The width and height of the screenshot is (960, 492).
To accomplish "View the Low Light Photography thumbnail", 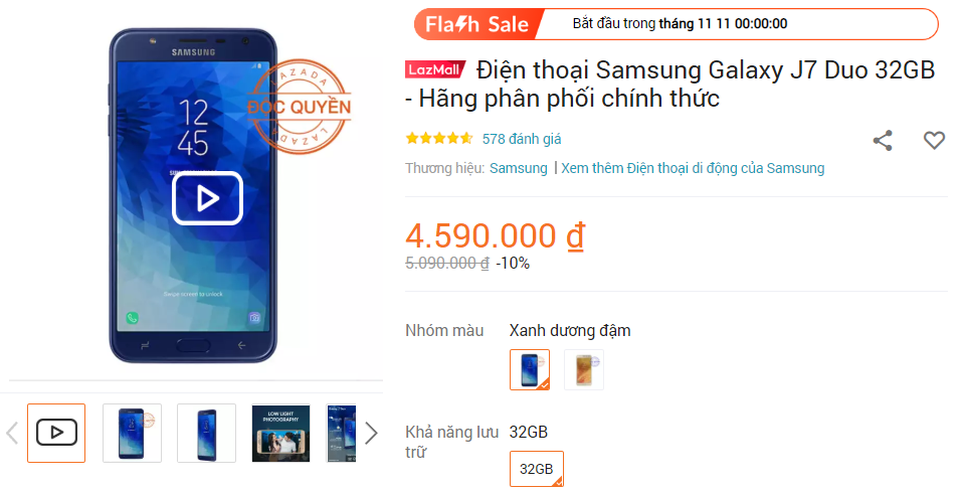I will tap(280, 433).
